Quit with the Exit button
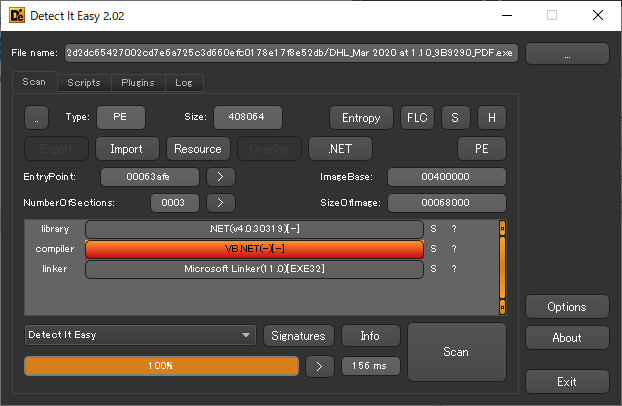 [567, 382]
